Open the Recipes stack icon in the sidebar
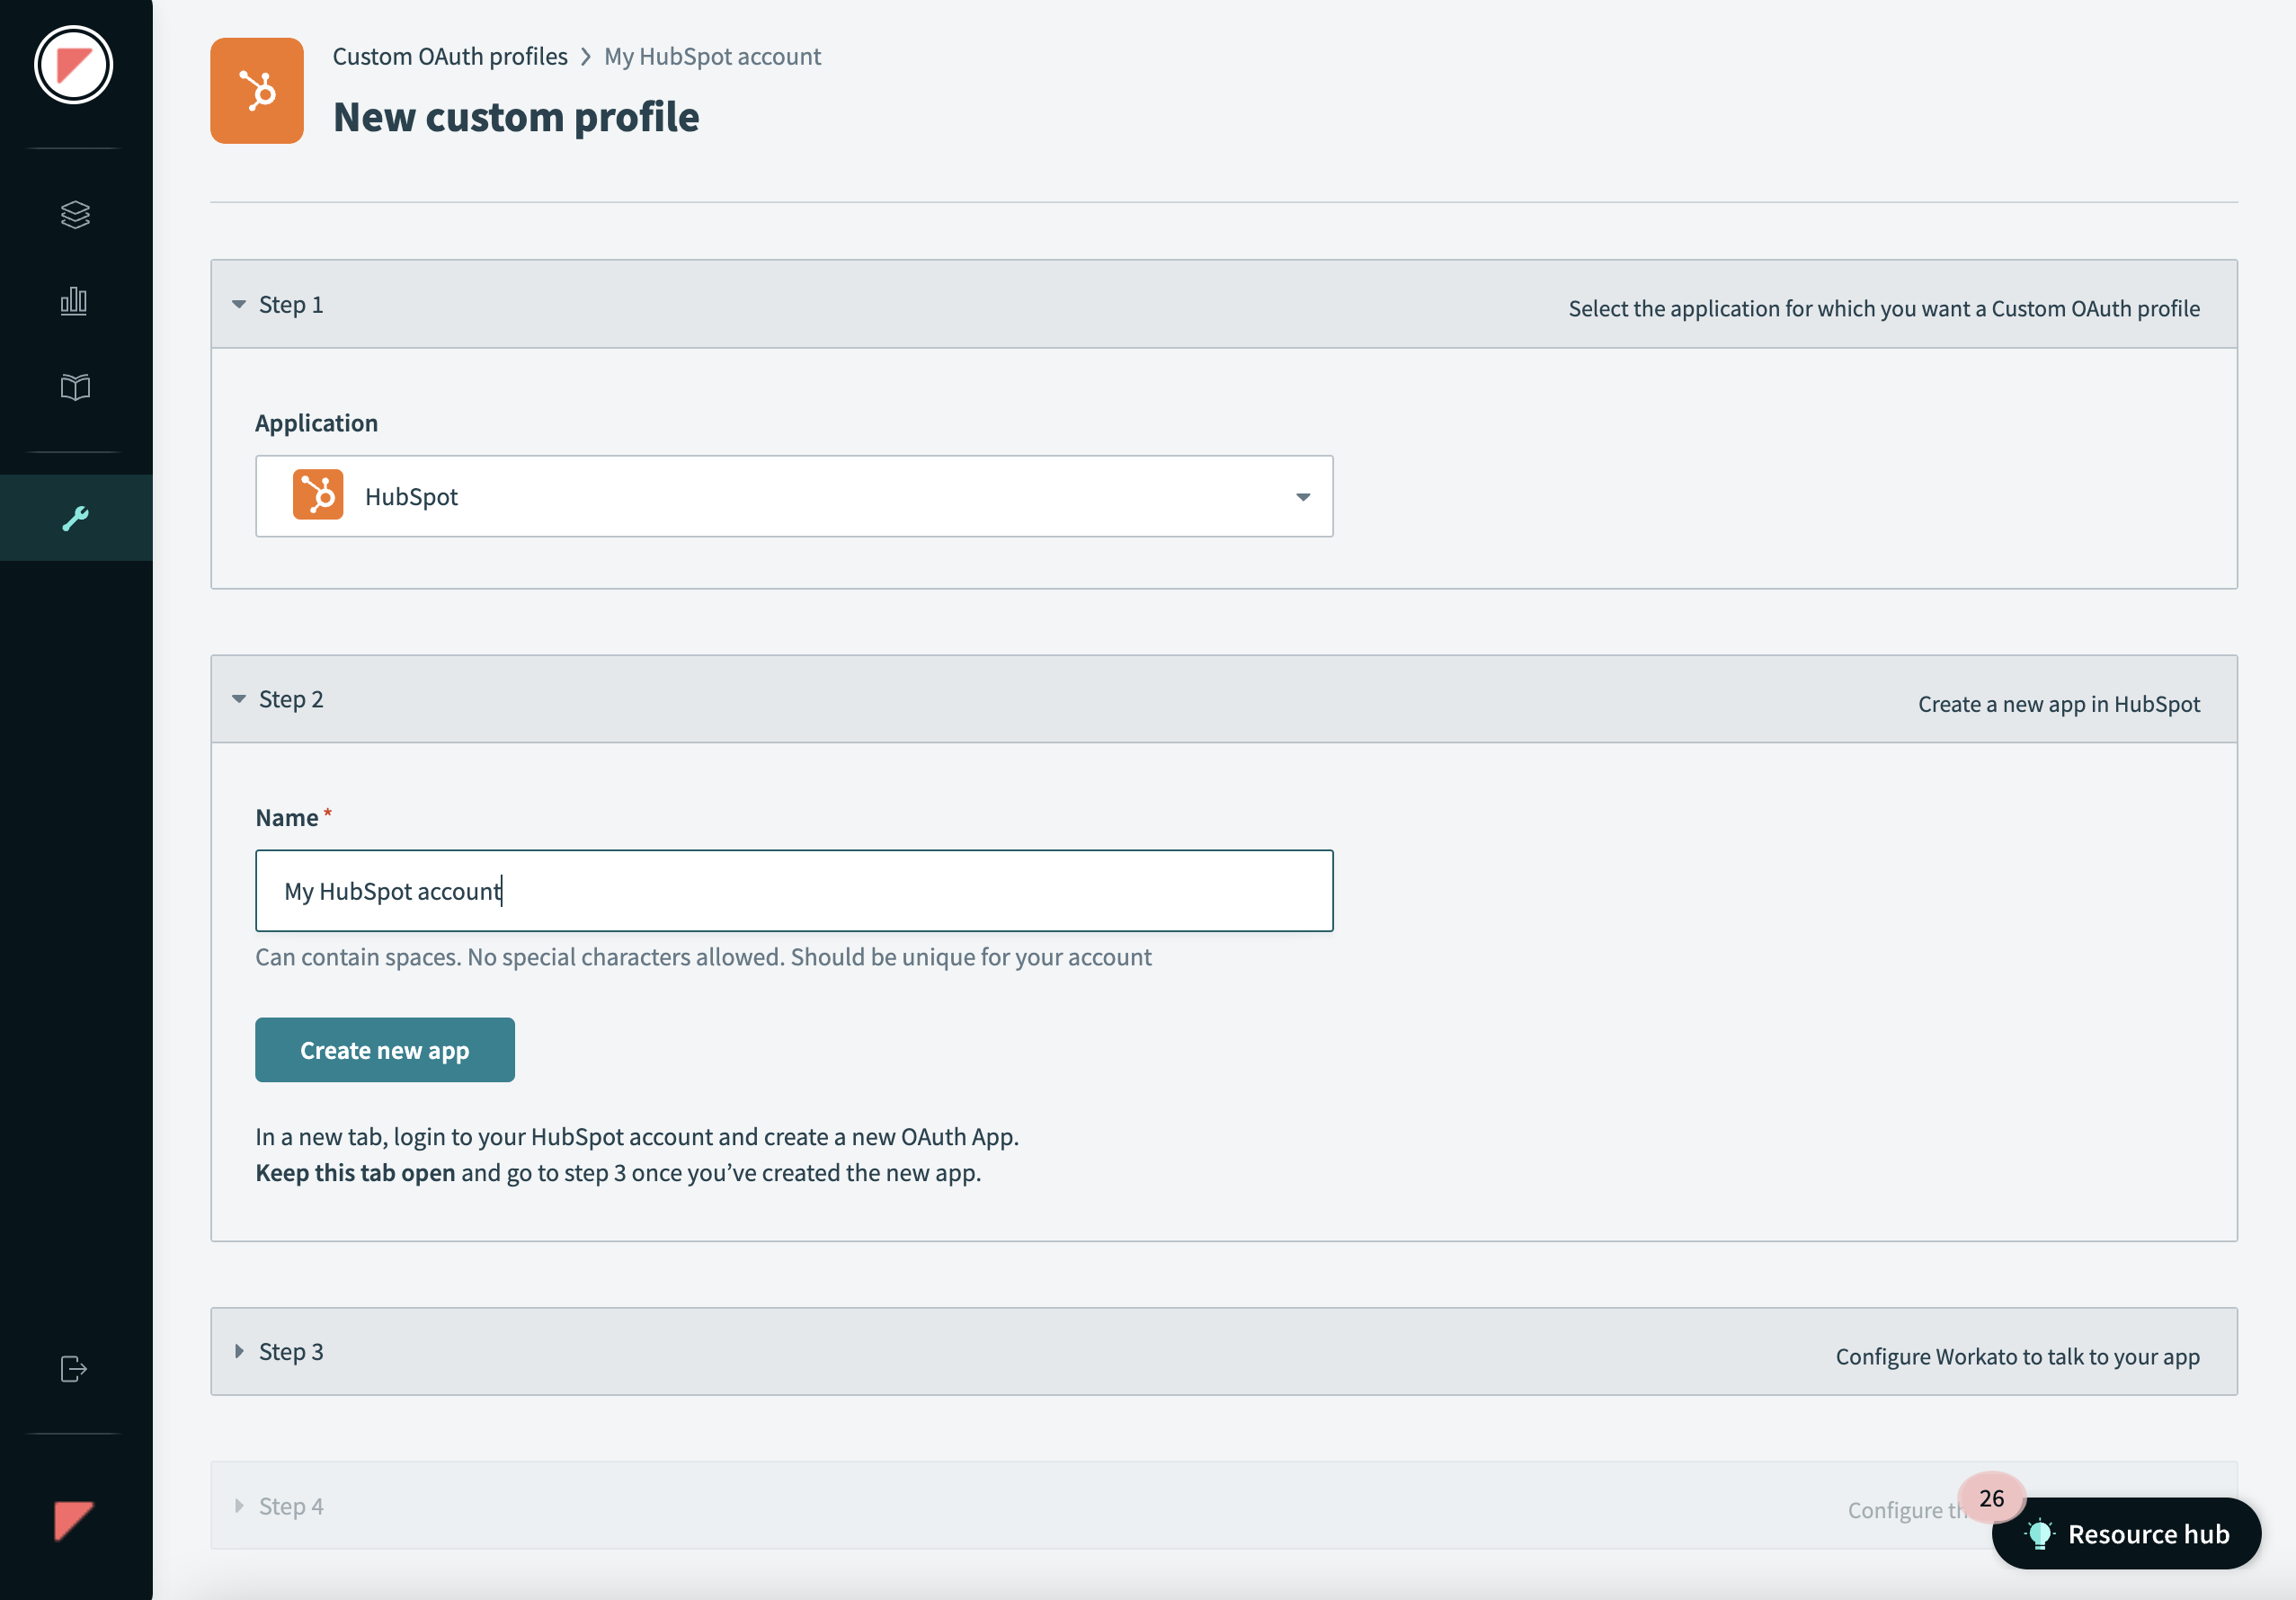 click(75, 215)
